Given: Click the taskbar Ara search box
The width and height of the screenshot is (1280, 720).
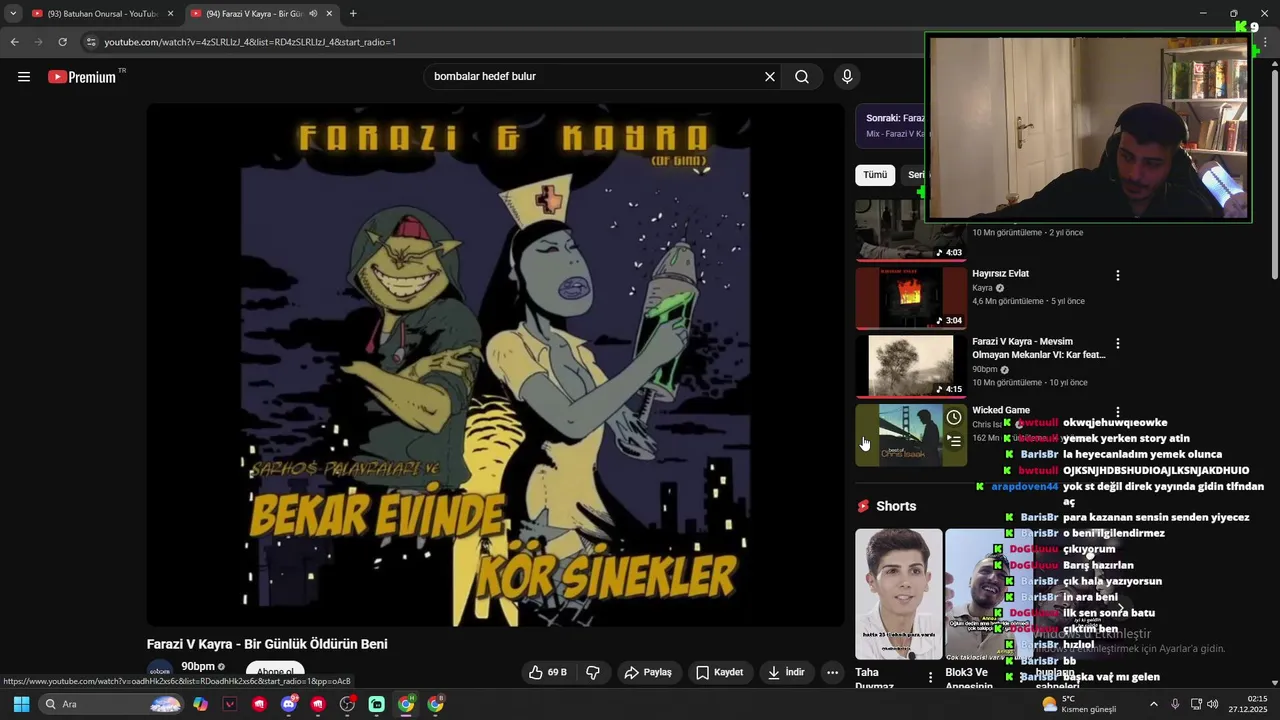Looking at the screenshot, I should point(110,704).
